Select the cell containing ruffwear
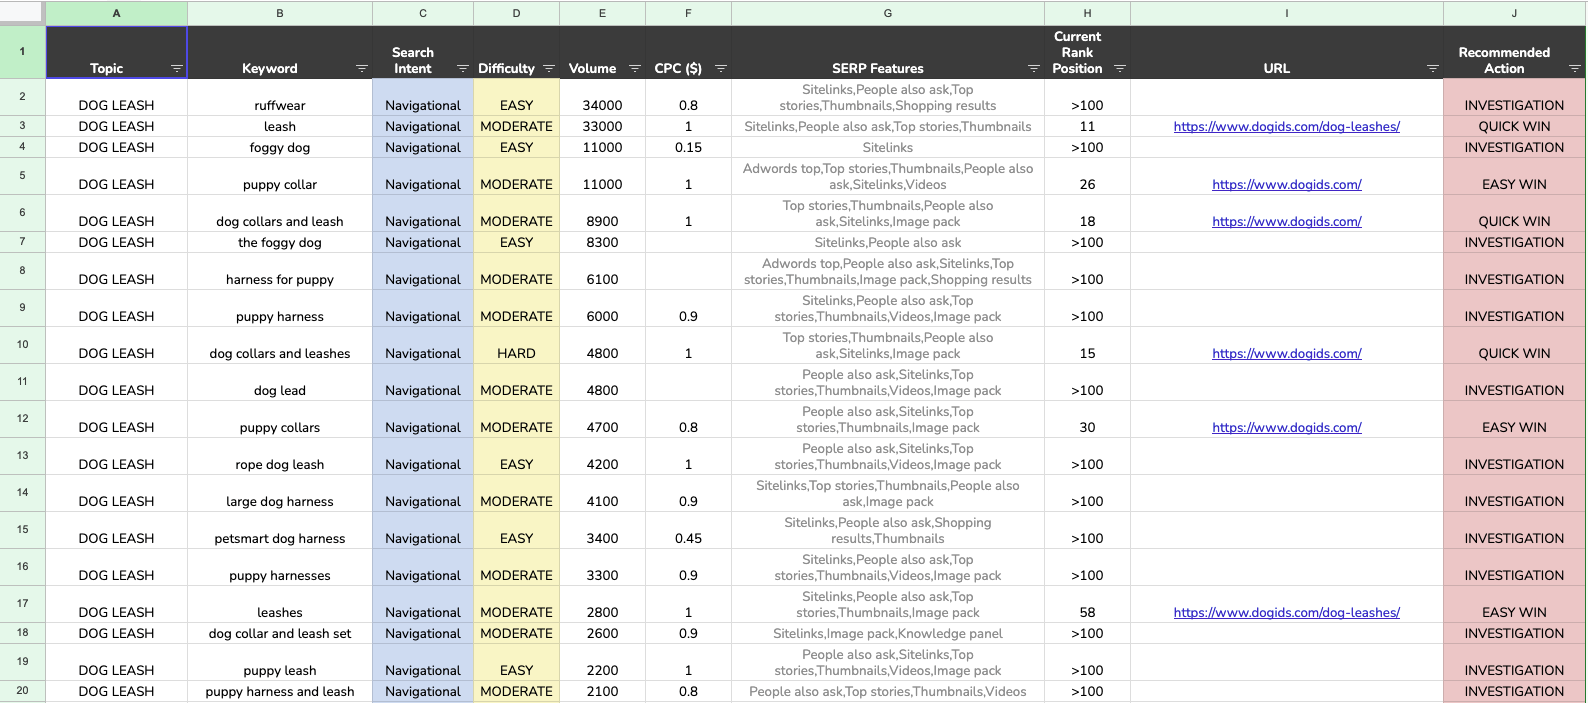The width and height of the screenshot is (1588, 703). [x=279, y=105]
